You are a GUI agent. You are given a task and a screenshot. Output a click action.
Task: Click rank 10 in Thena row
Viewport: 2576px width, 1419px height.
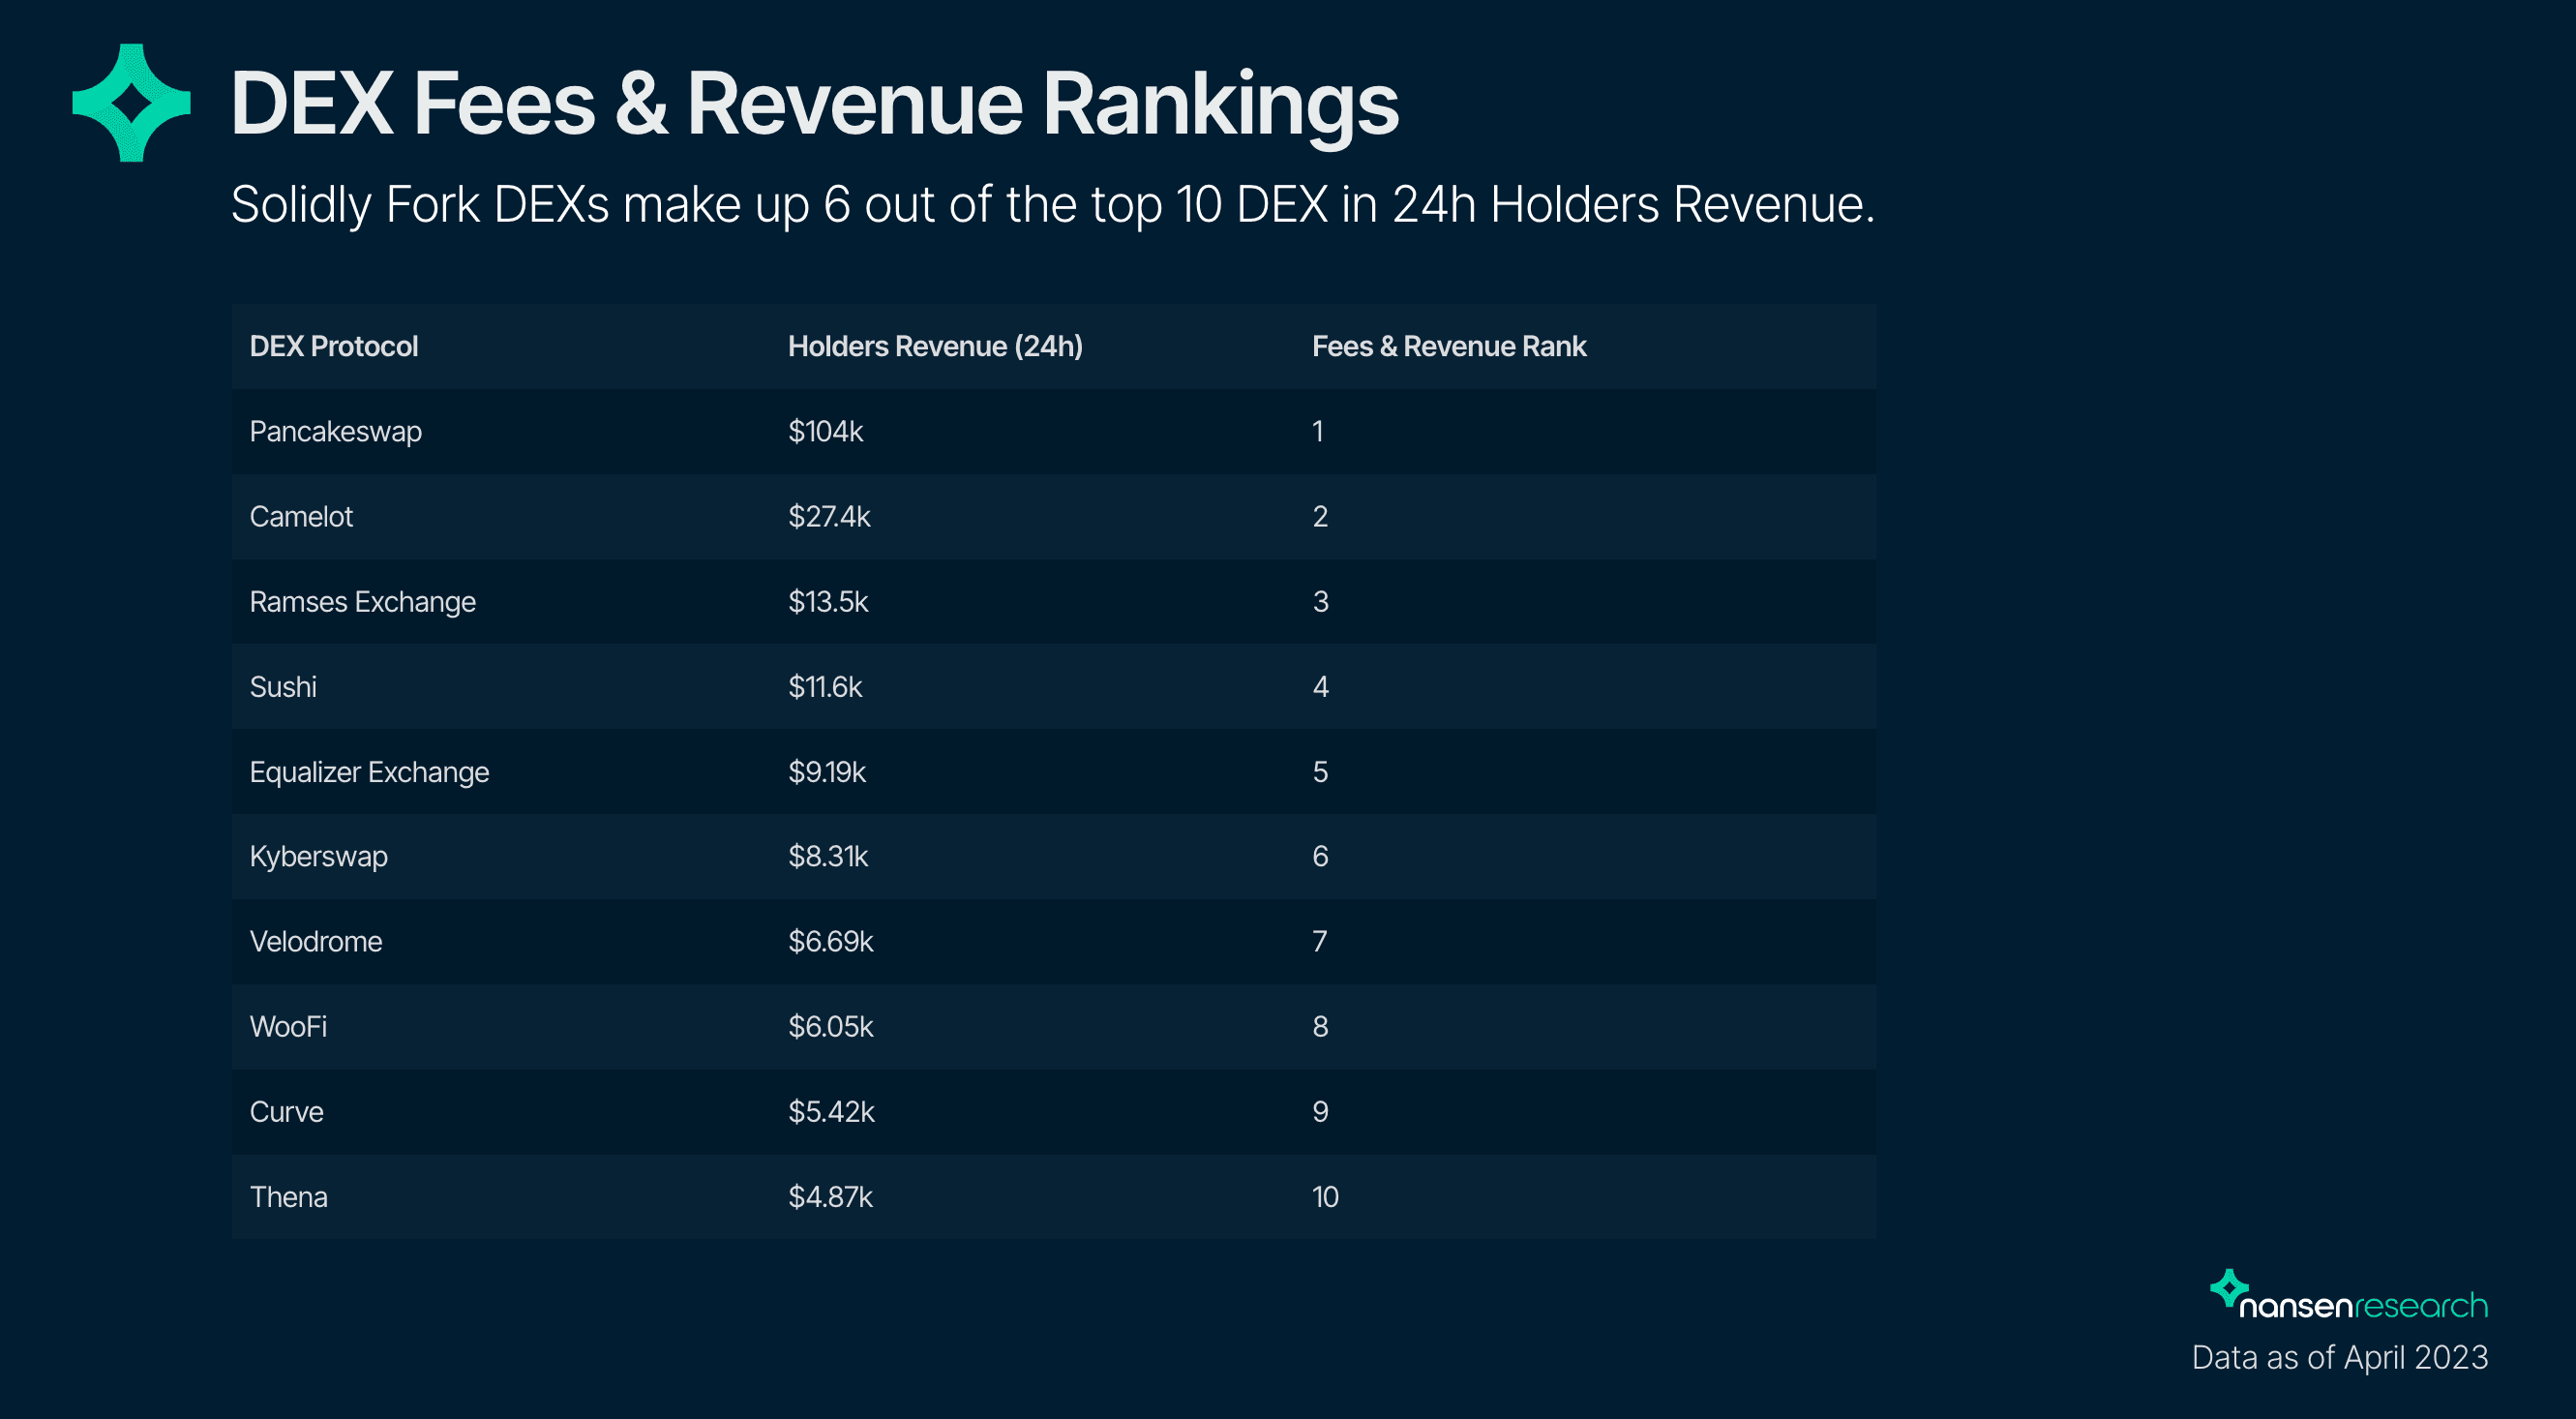point(1325,1197)
